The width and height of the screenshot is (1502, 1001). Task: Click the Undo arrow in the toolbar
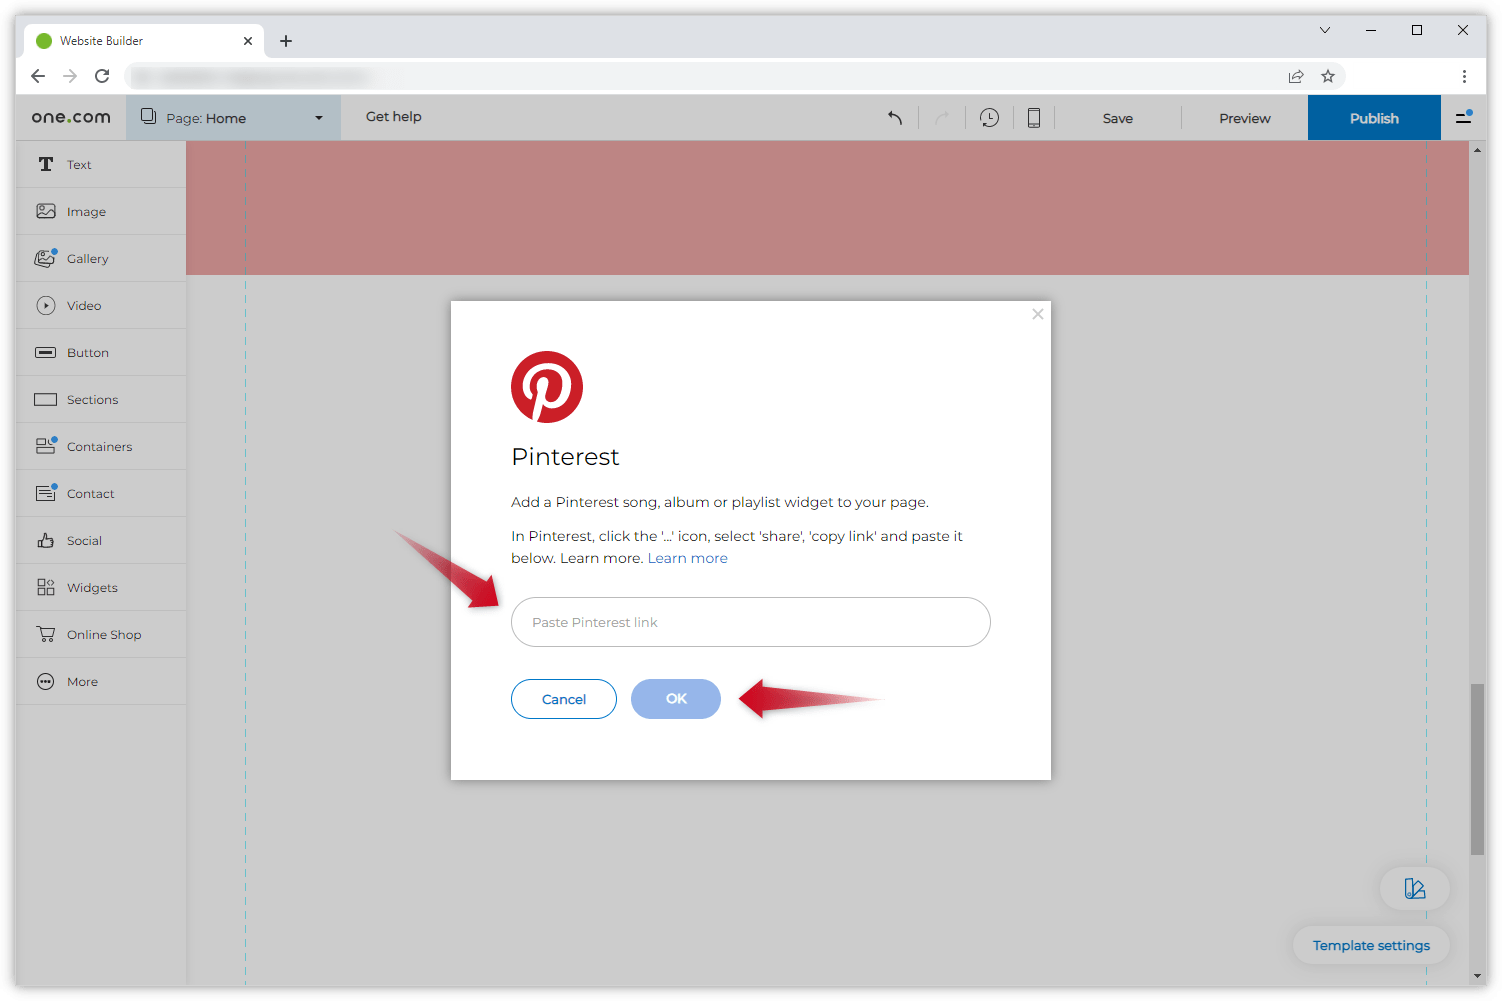click(895, 117)
